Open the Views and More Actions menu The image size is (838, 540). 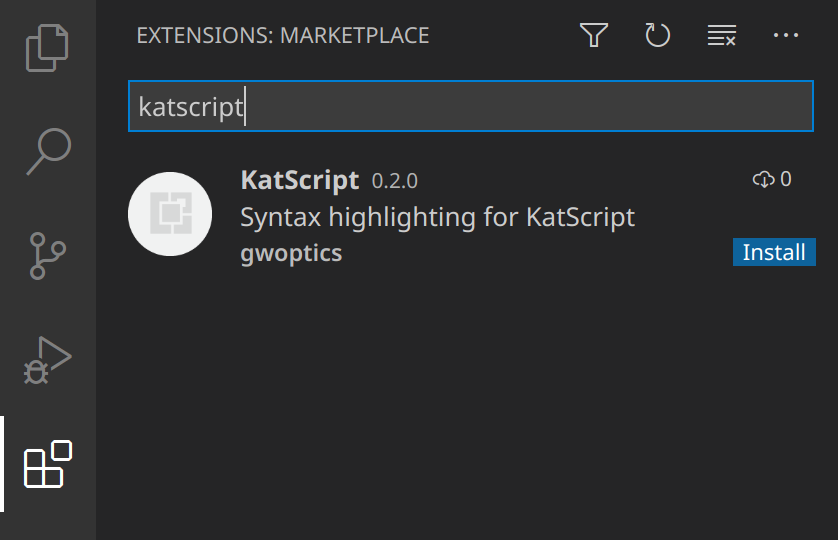pyautogui.click(x=786, y=36)
